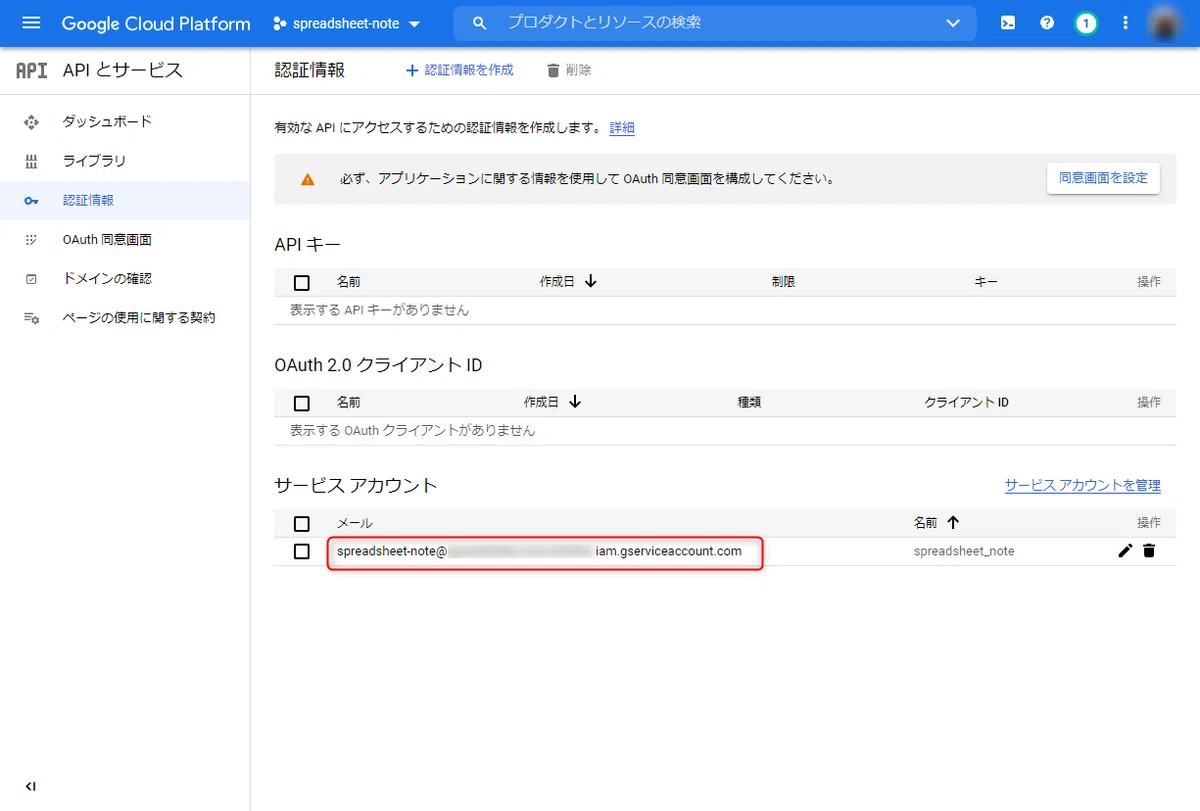
Task: Click the 制限 column header
Action: pos(783,282)
